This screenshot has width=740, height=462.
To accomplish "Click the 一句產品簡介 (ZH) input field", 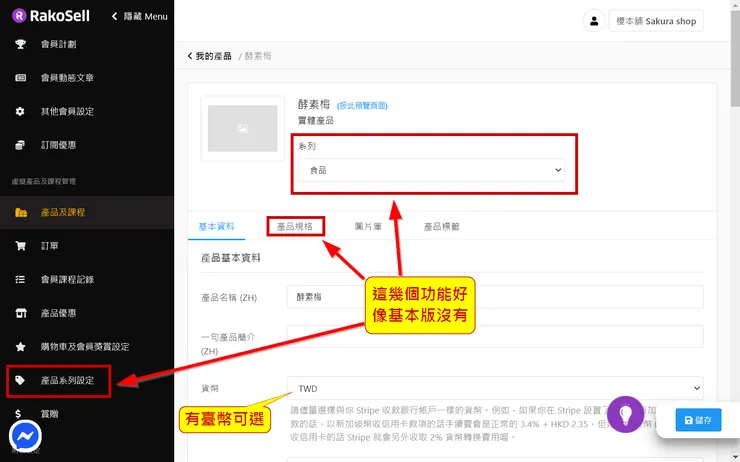I will [495, 336].
